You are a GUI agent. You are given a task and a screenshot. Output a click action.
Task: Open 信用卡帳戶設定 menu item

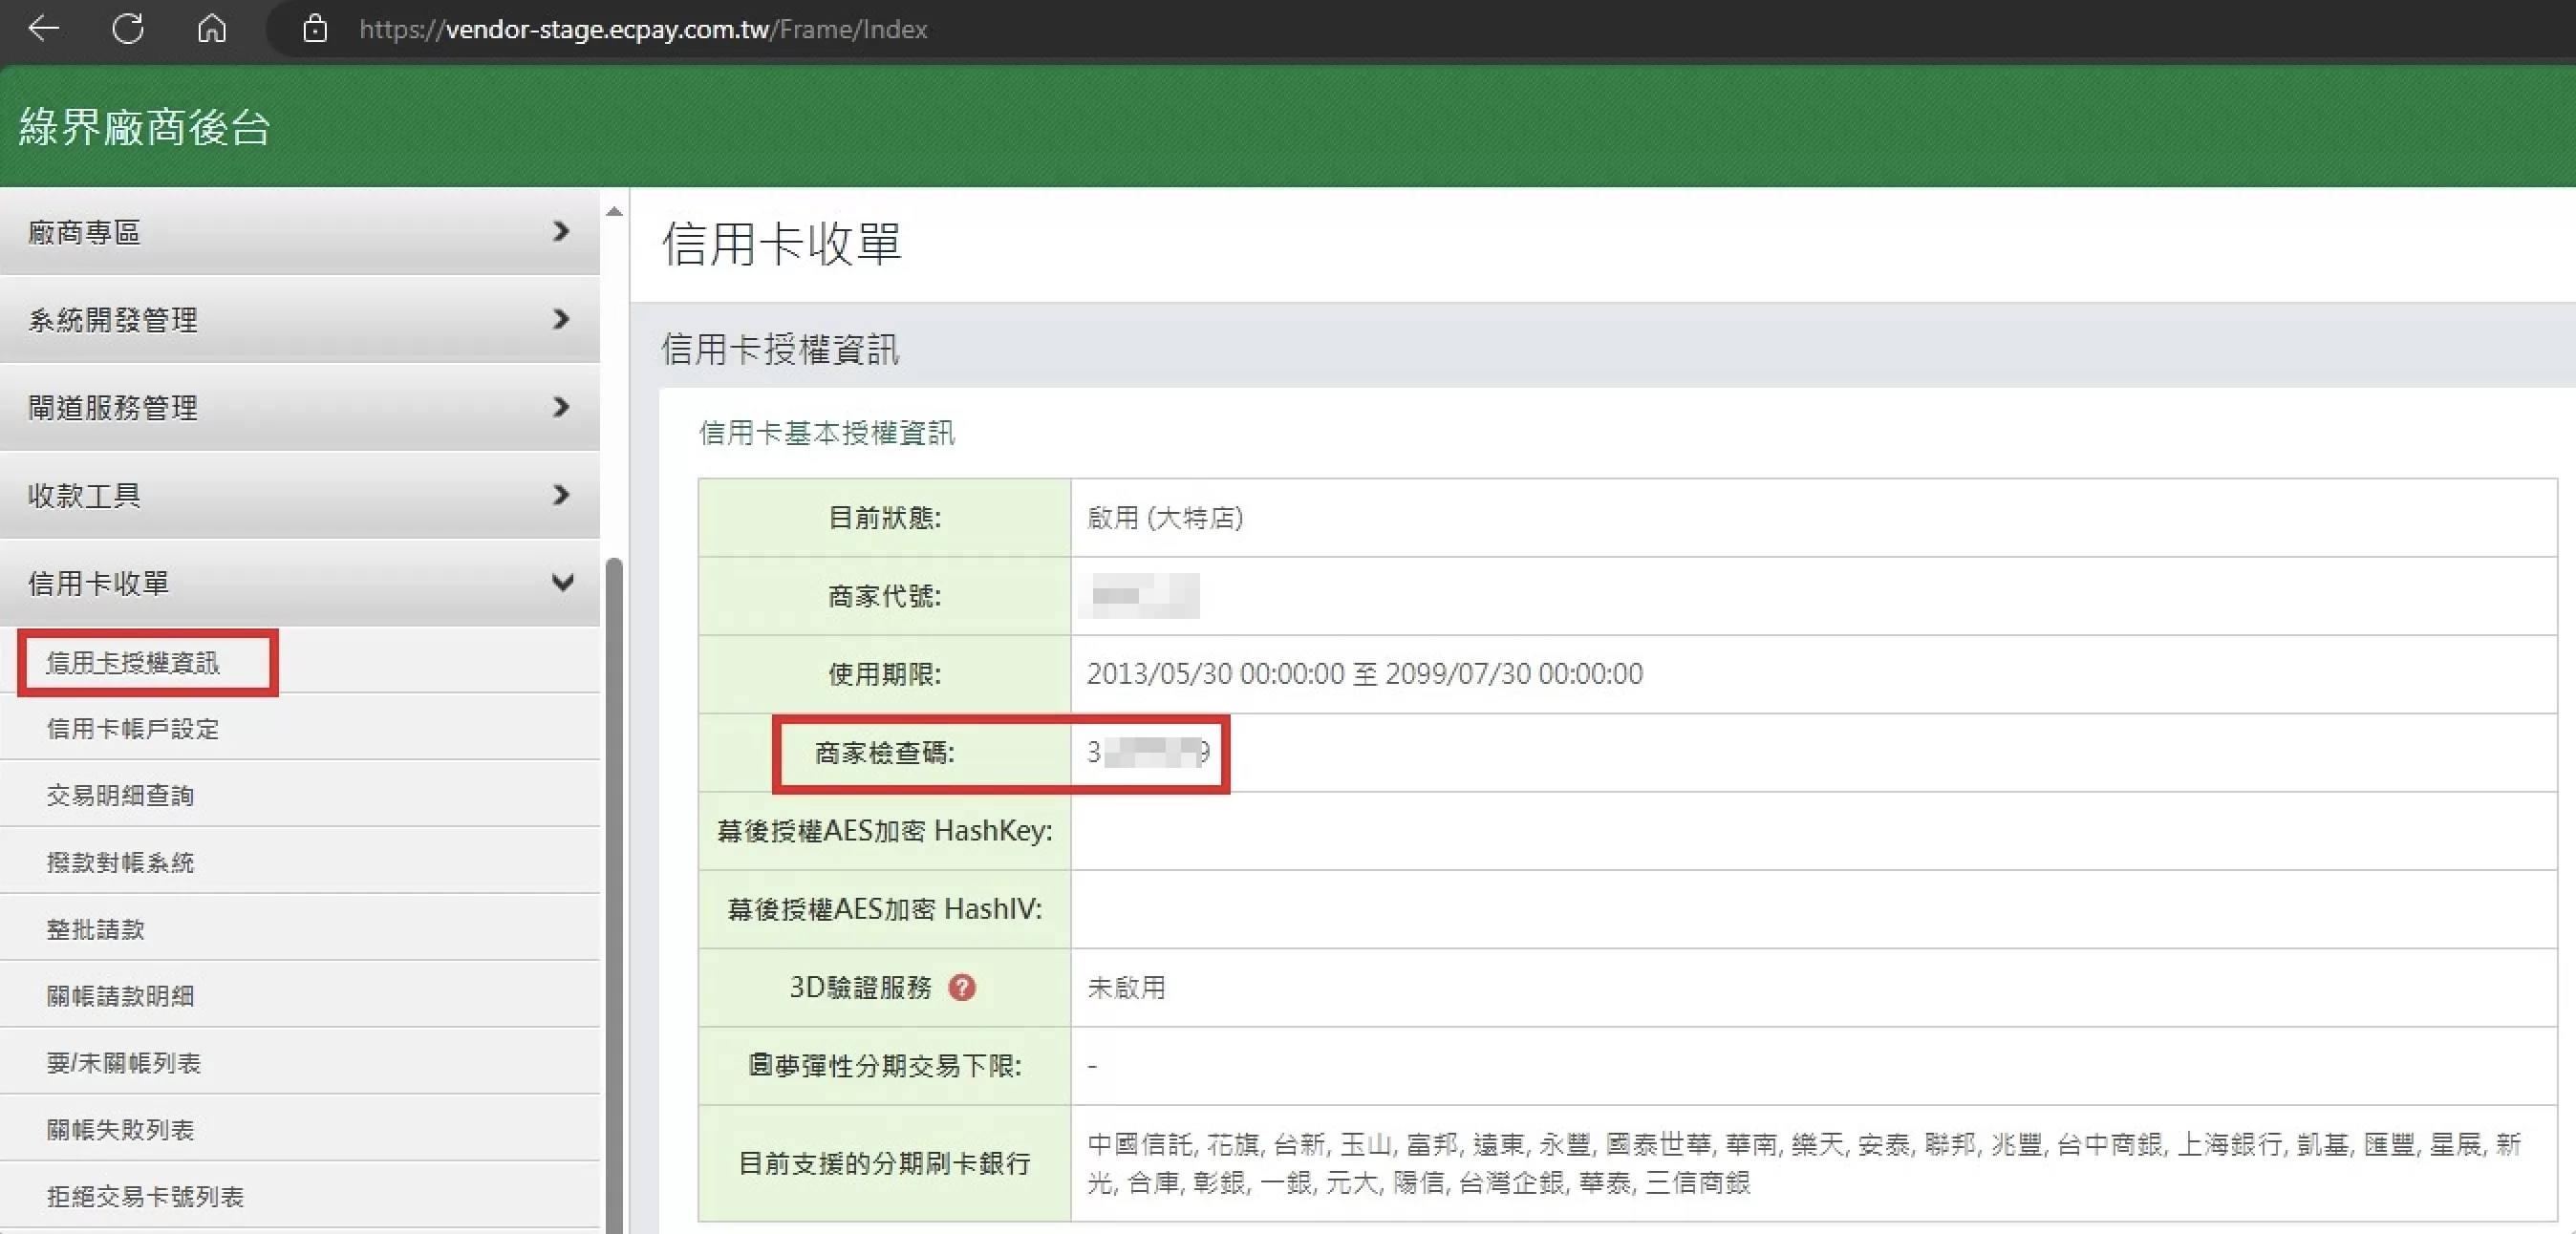[133, 729]
